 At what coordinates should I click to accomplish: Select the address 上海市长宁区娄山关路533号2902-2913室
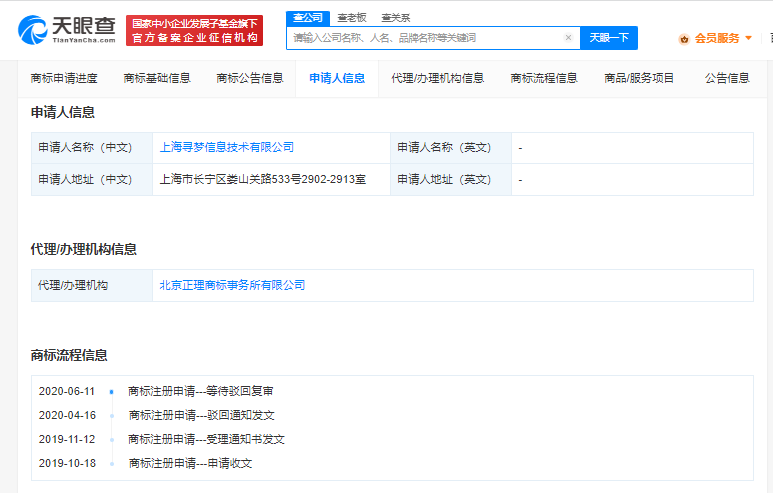click(x=263, y=179)
